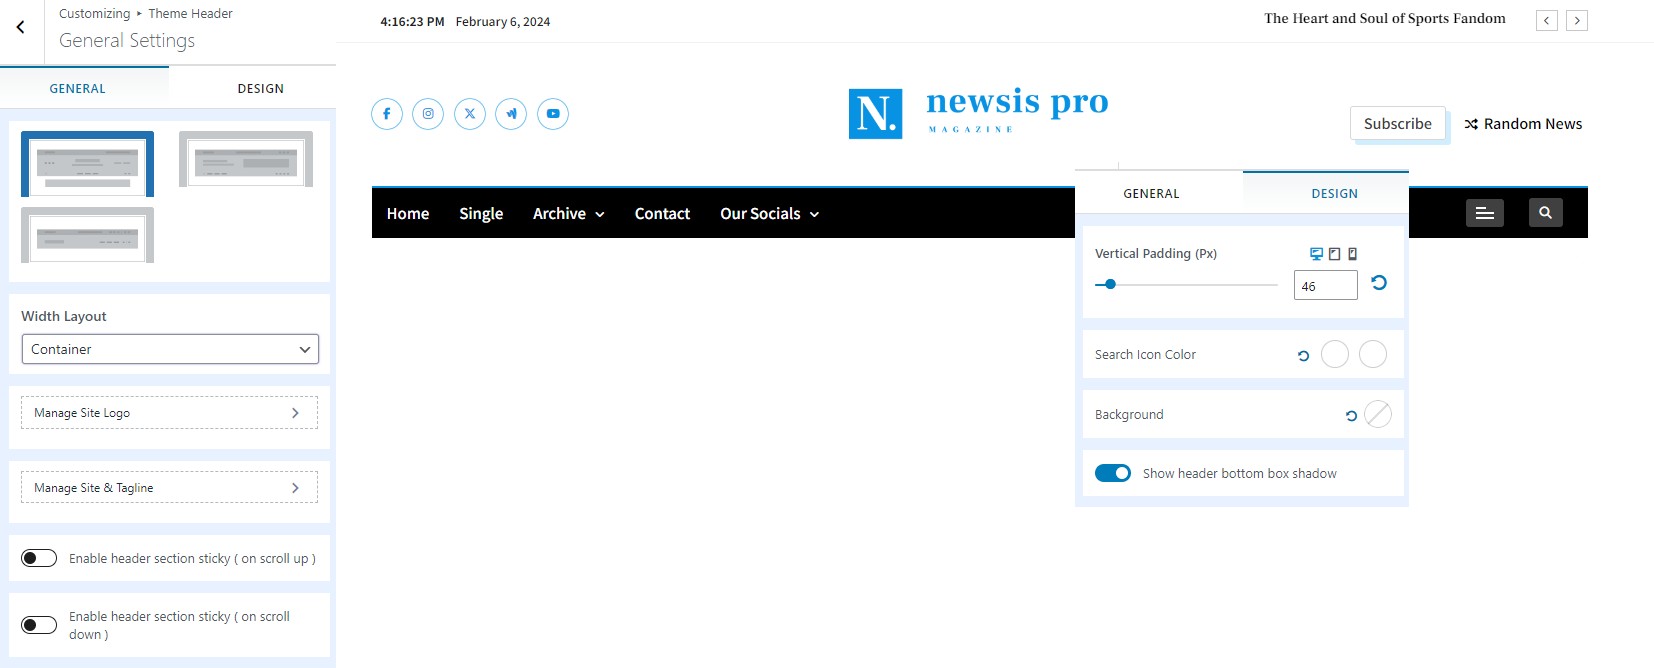
Task: Click the Subscribe button
Action: [1397, 124]
